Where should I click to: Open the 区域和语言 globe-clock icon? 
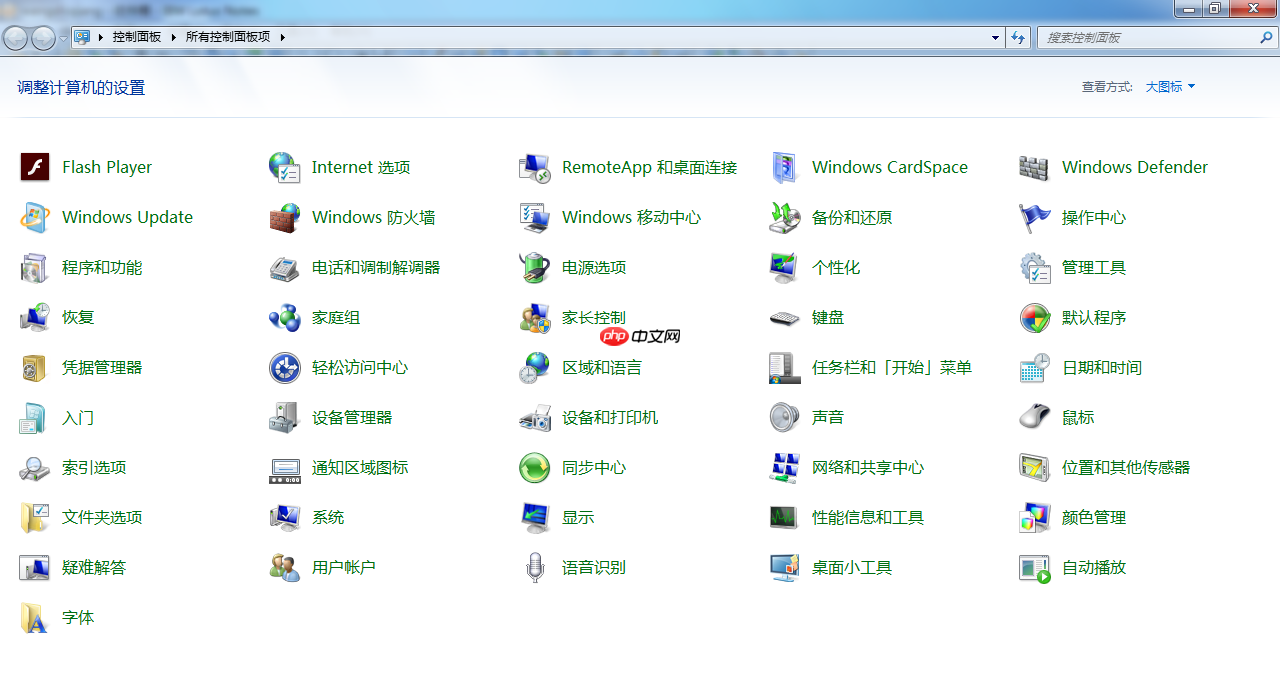535,367
